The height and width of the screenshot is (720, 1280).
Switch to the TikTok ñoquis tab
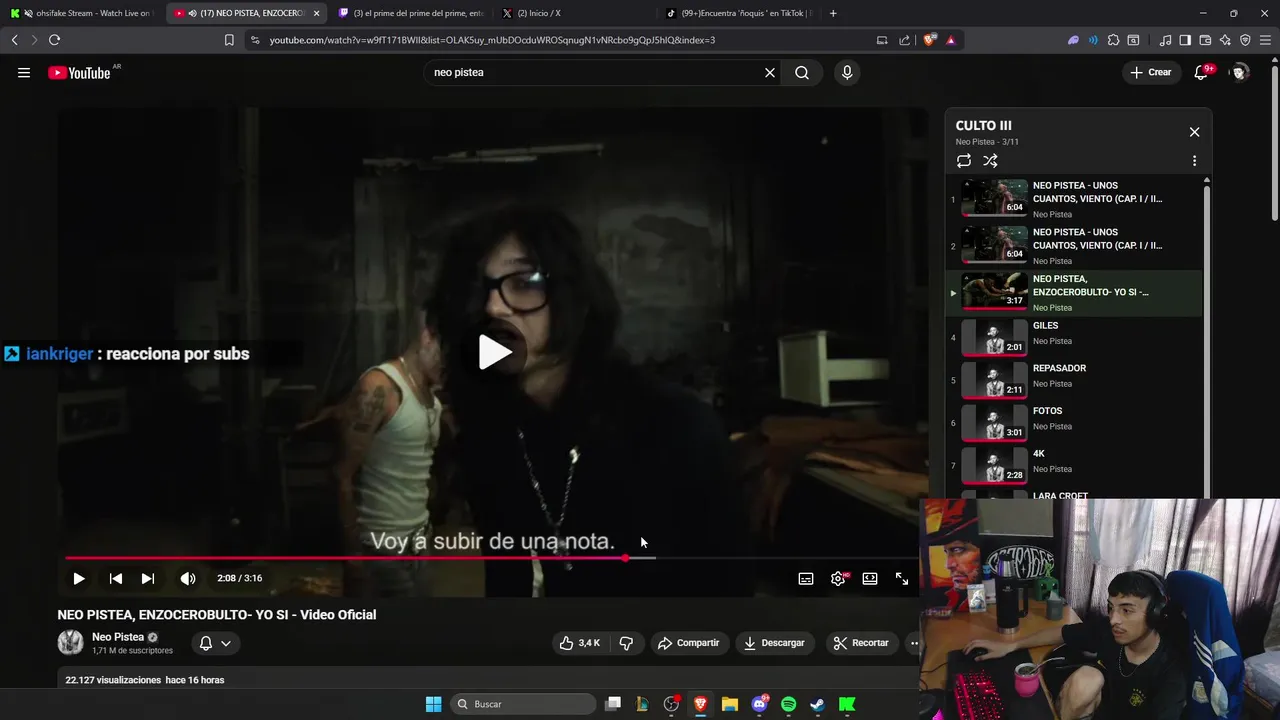coord(738,13)
